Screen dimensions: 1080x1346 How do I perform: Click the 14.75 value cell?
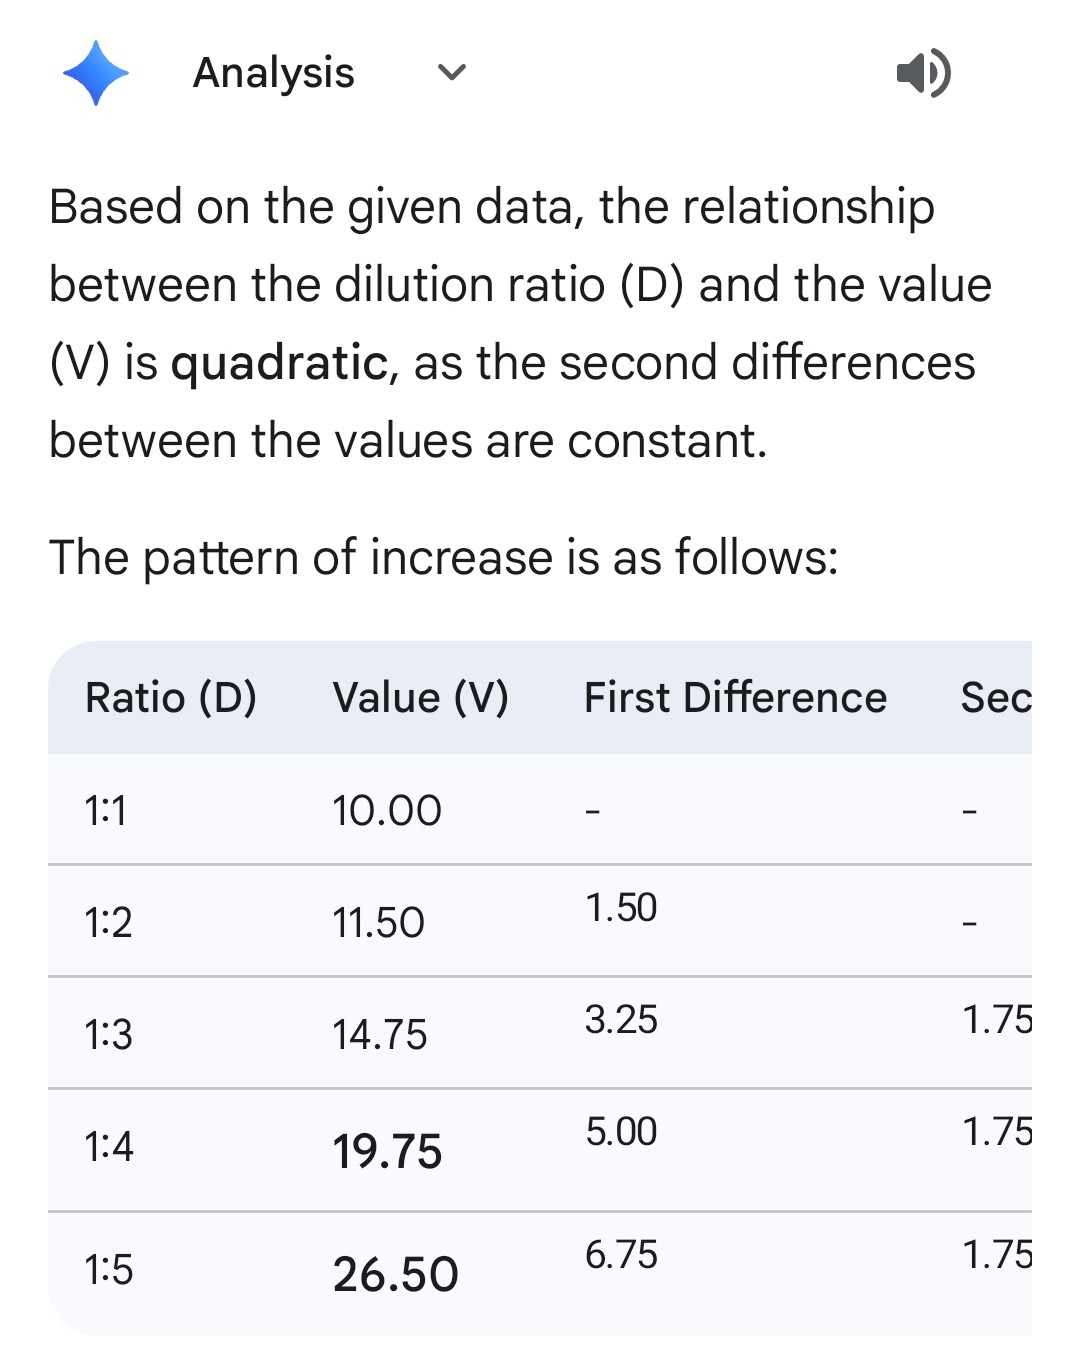click(379, 1034)
